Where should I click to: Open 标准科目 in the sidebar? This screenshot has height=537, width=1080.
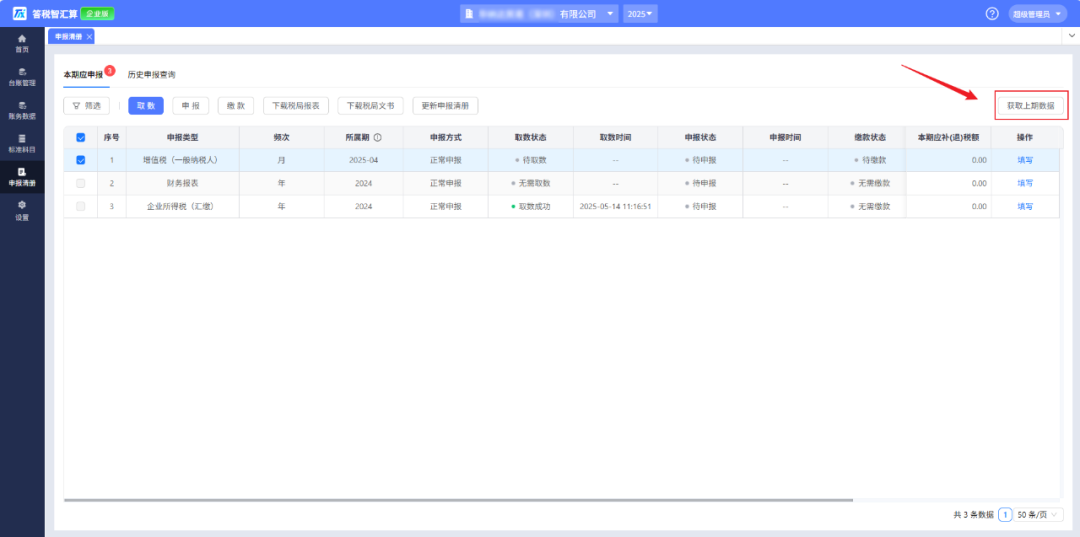point(21,143)
